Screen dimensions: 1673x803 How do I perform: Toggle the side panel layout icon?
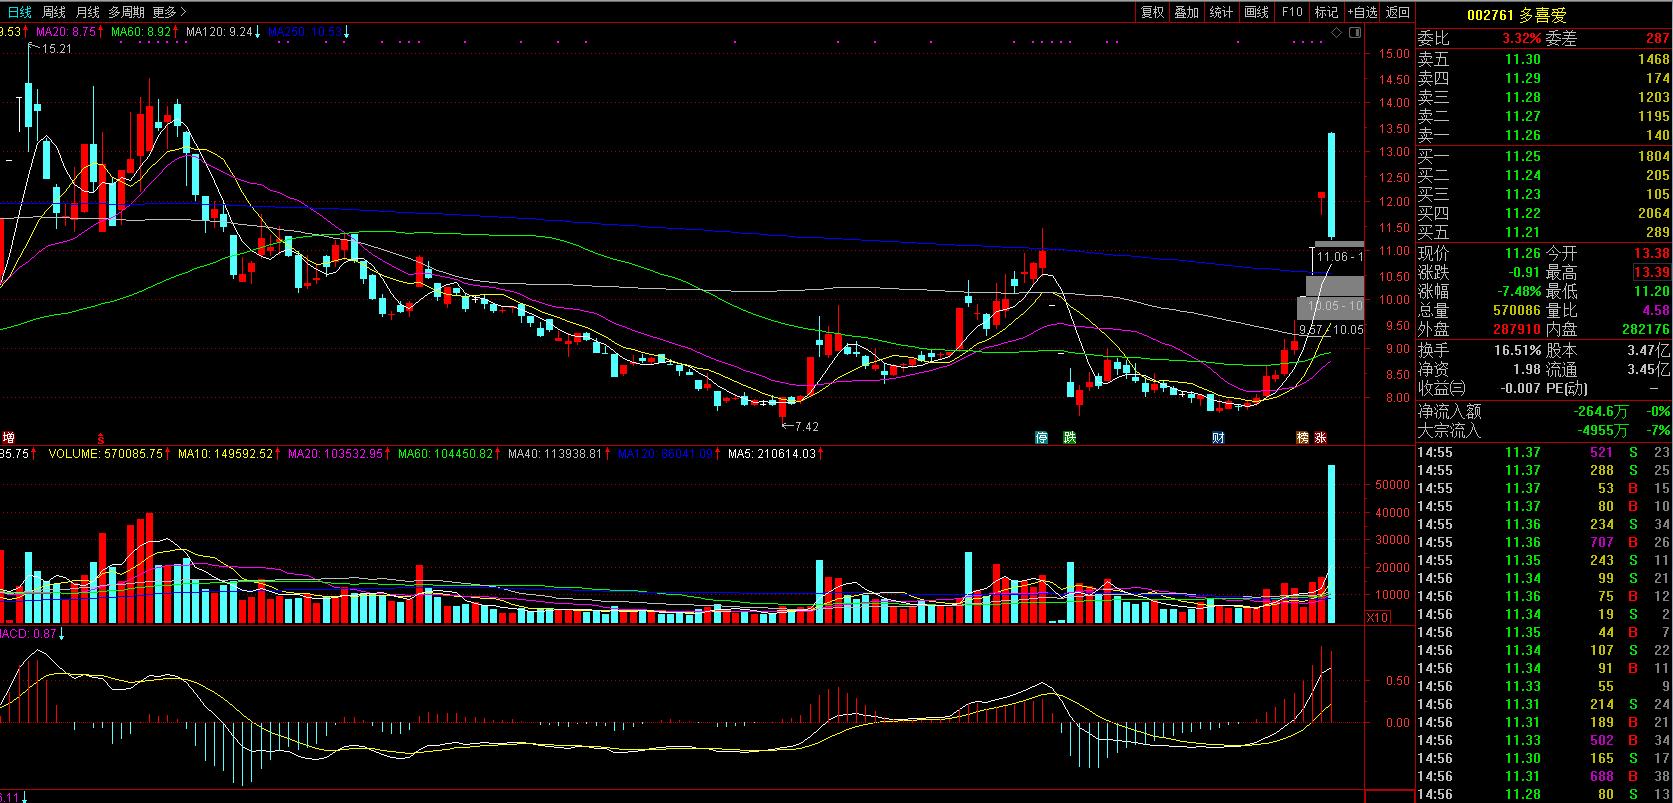pyautogui.click(x=1355, y=33)
